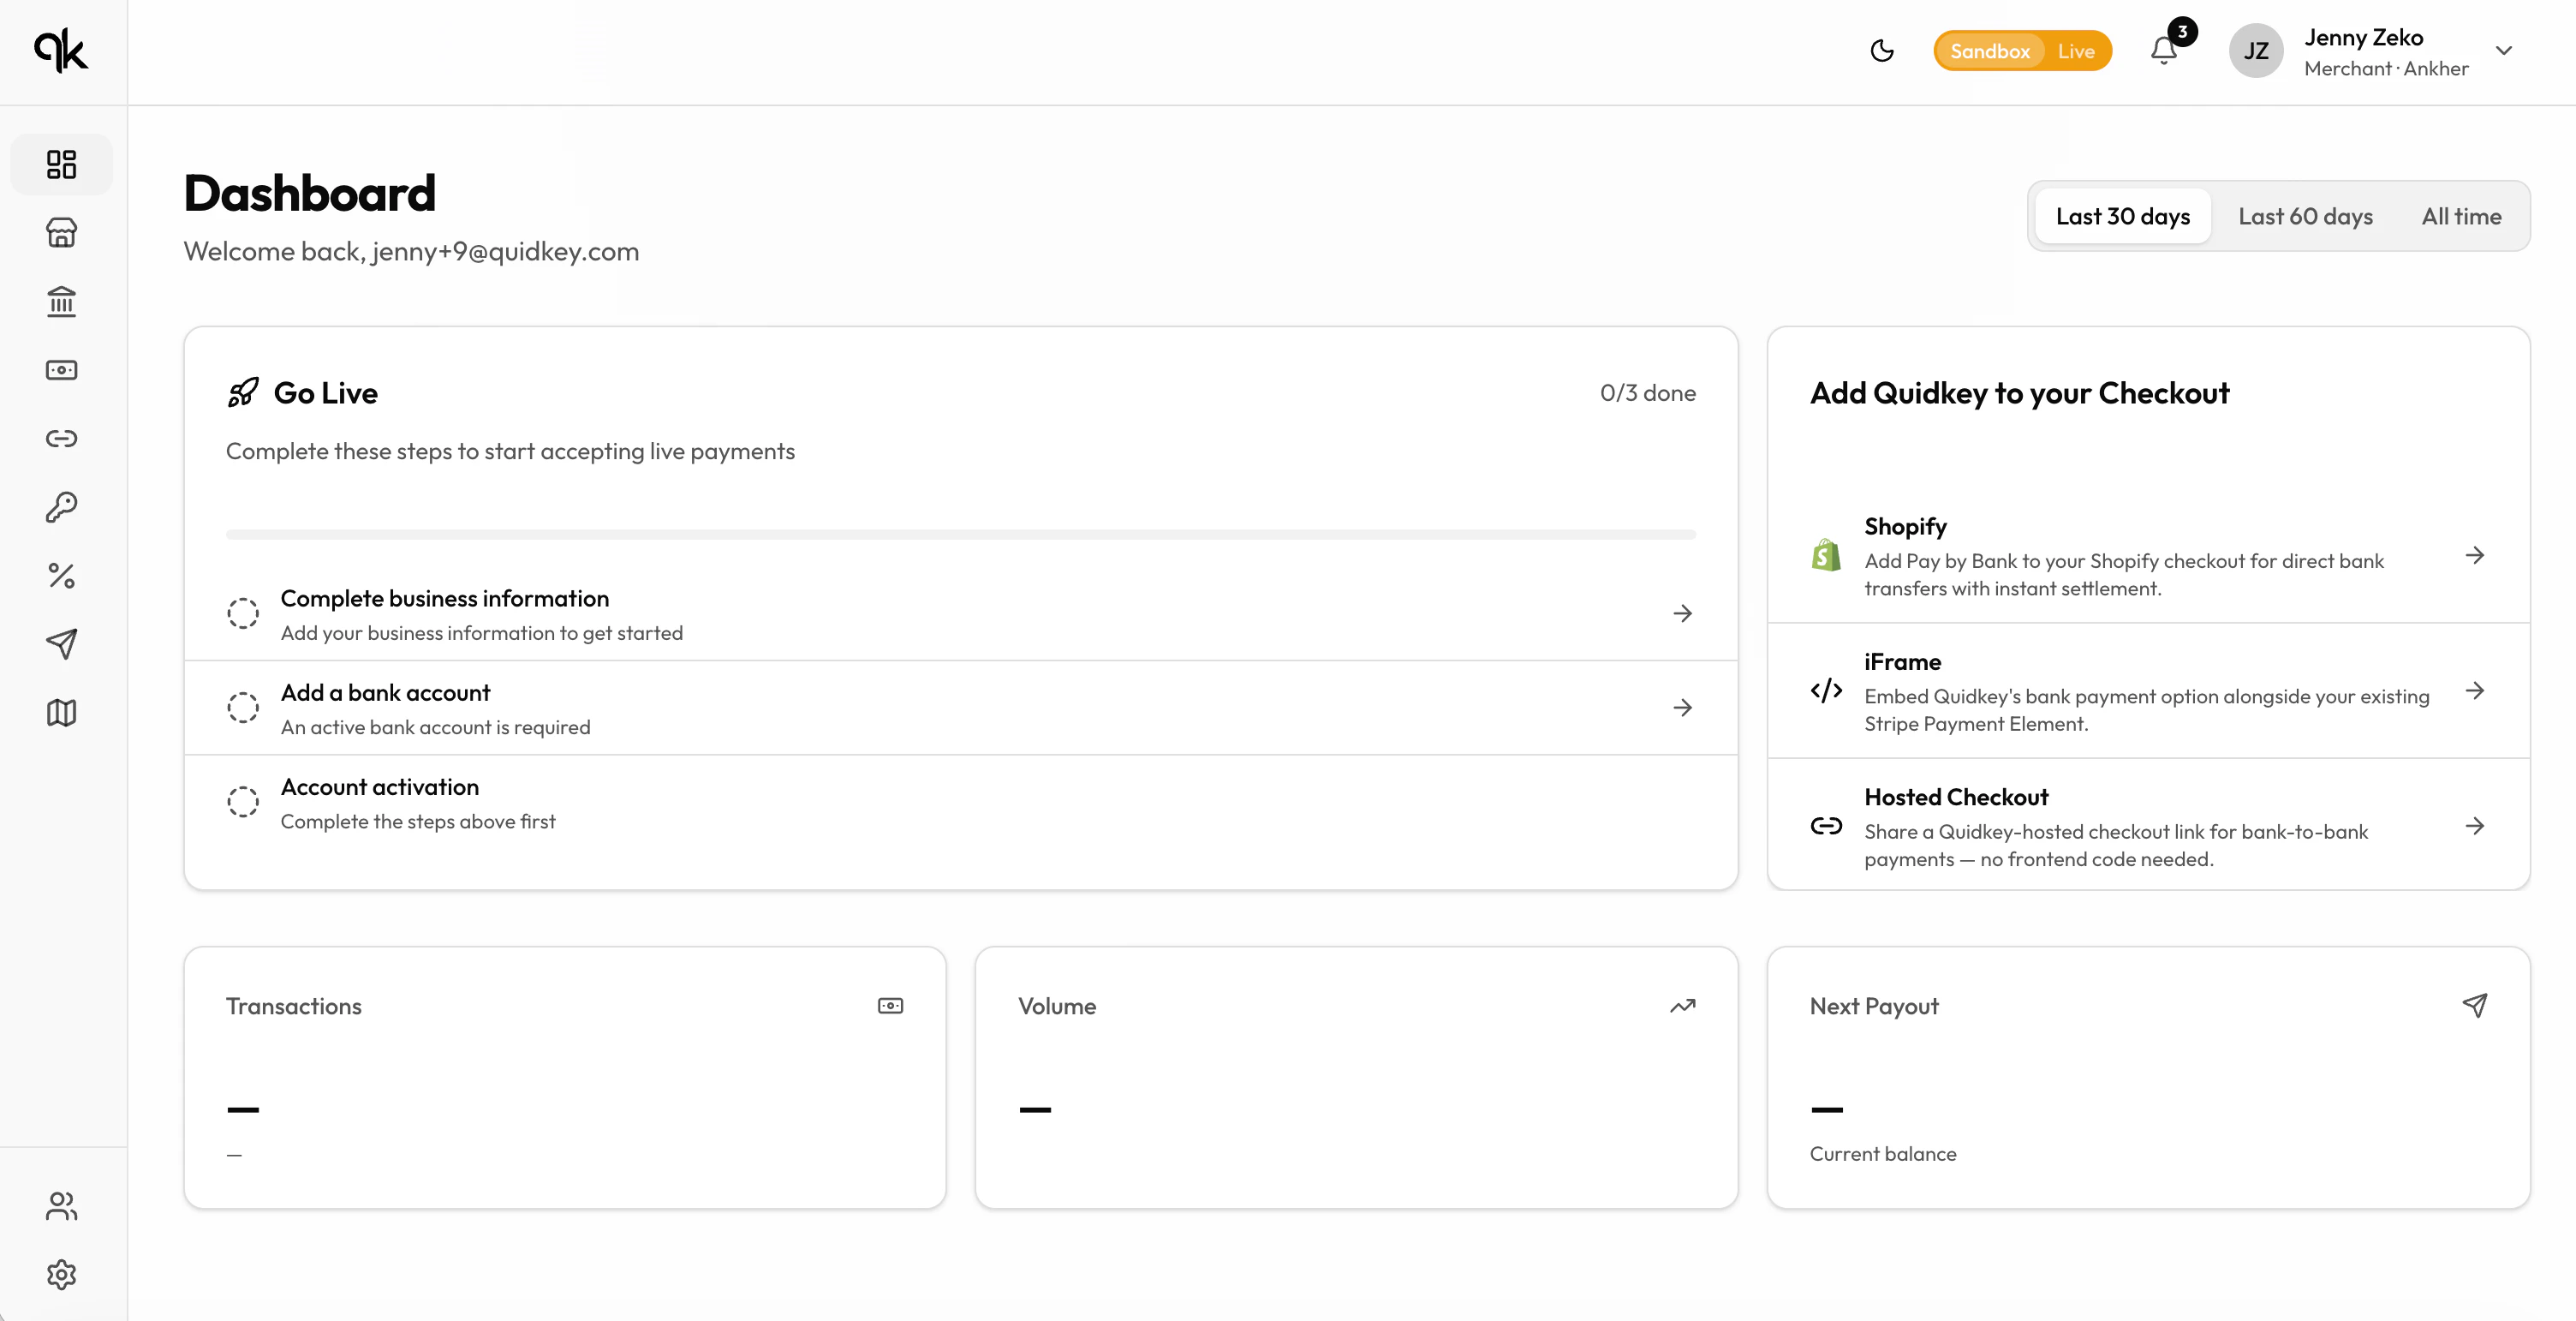
Task: Open the Add a bank account step
Action: coord(960,708)
